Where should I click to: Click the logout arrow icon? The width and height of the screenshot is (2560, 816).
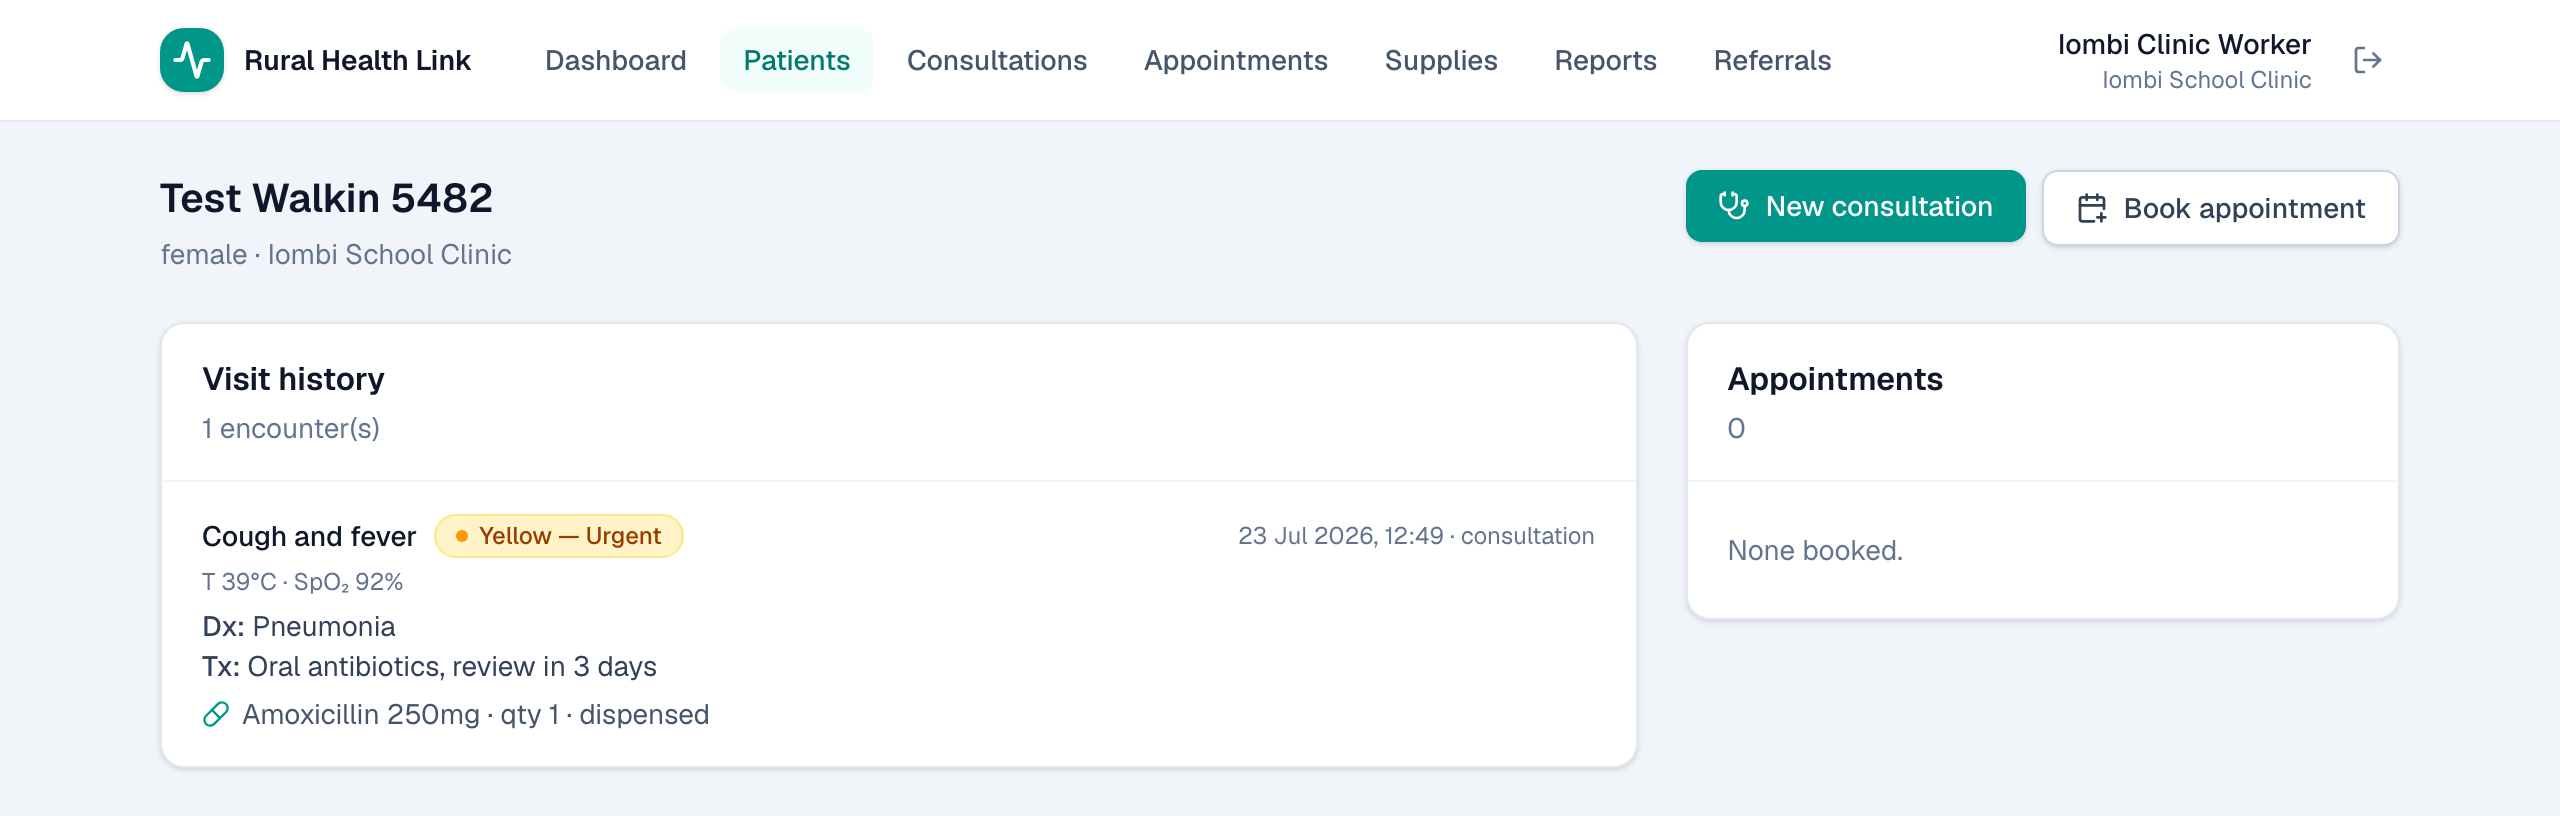[x=2367, y=60]
